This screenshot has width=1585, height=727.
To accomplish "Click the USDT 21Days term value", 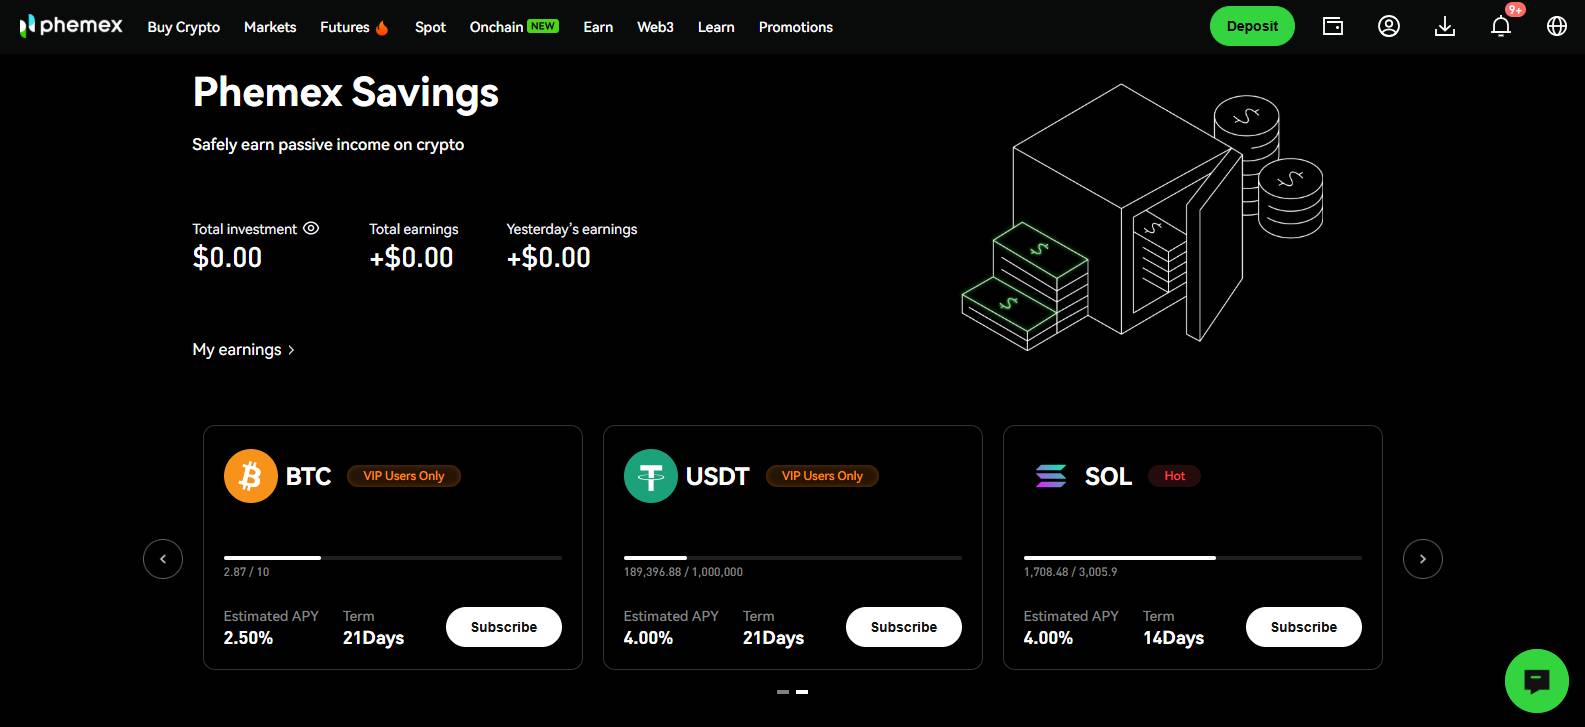I will (x=773, y=638).
